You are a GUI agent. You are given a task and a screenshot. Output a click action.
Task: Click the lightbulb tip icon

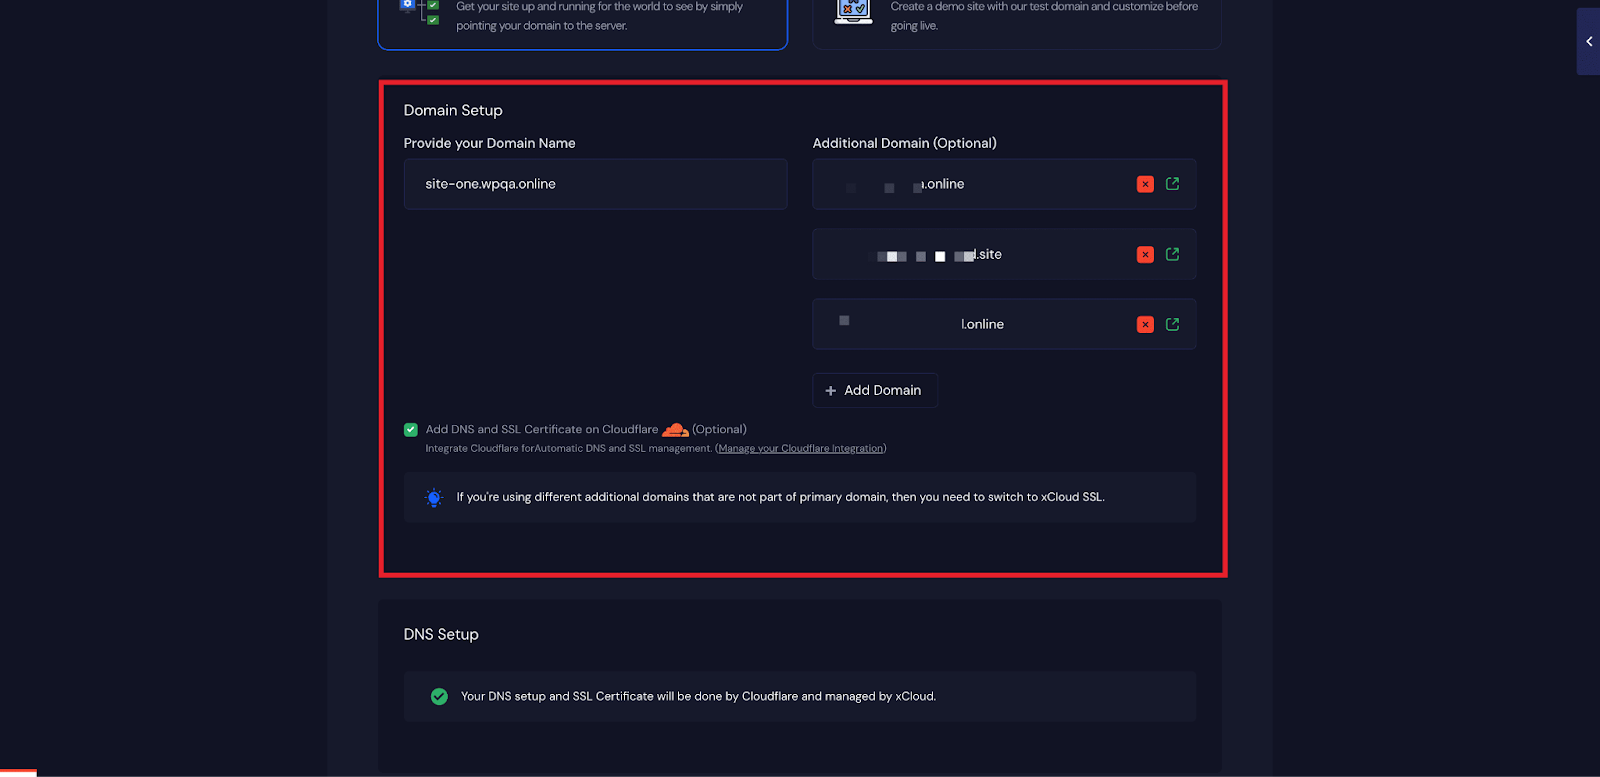(x=433, y=497)
